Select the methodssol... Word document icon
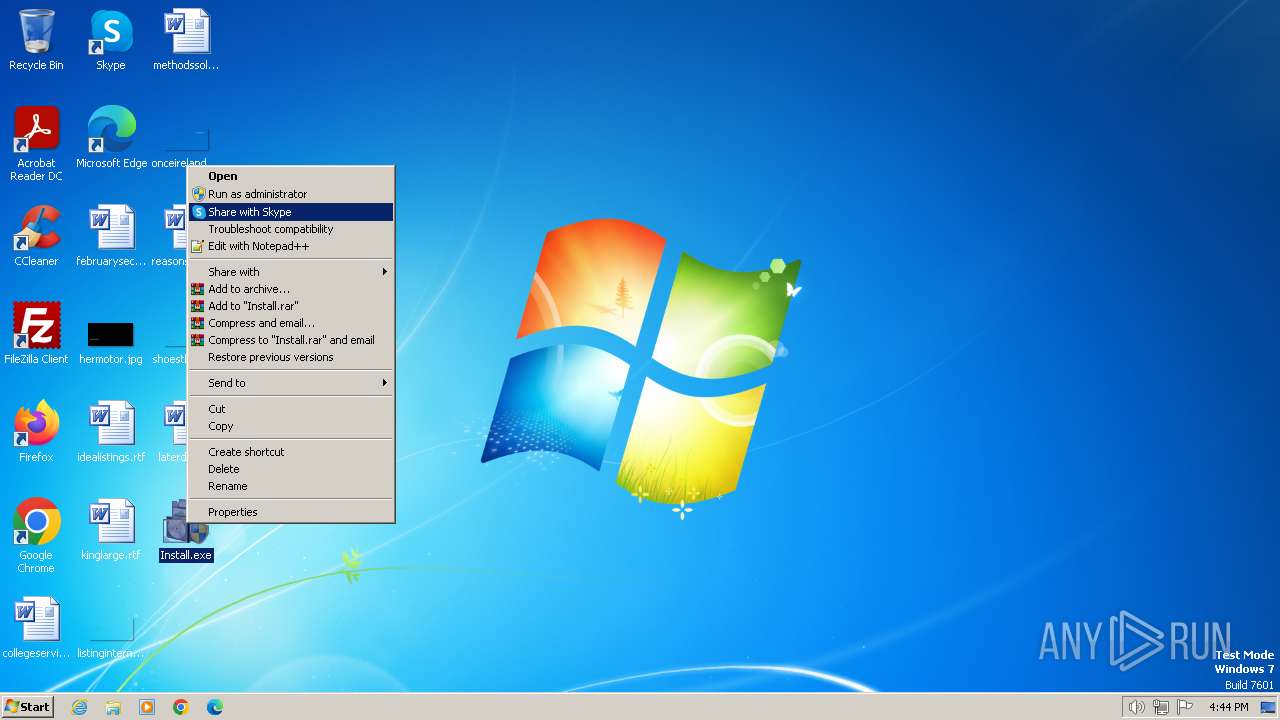 click(186, 40)
